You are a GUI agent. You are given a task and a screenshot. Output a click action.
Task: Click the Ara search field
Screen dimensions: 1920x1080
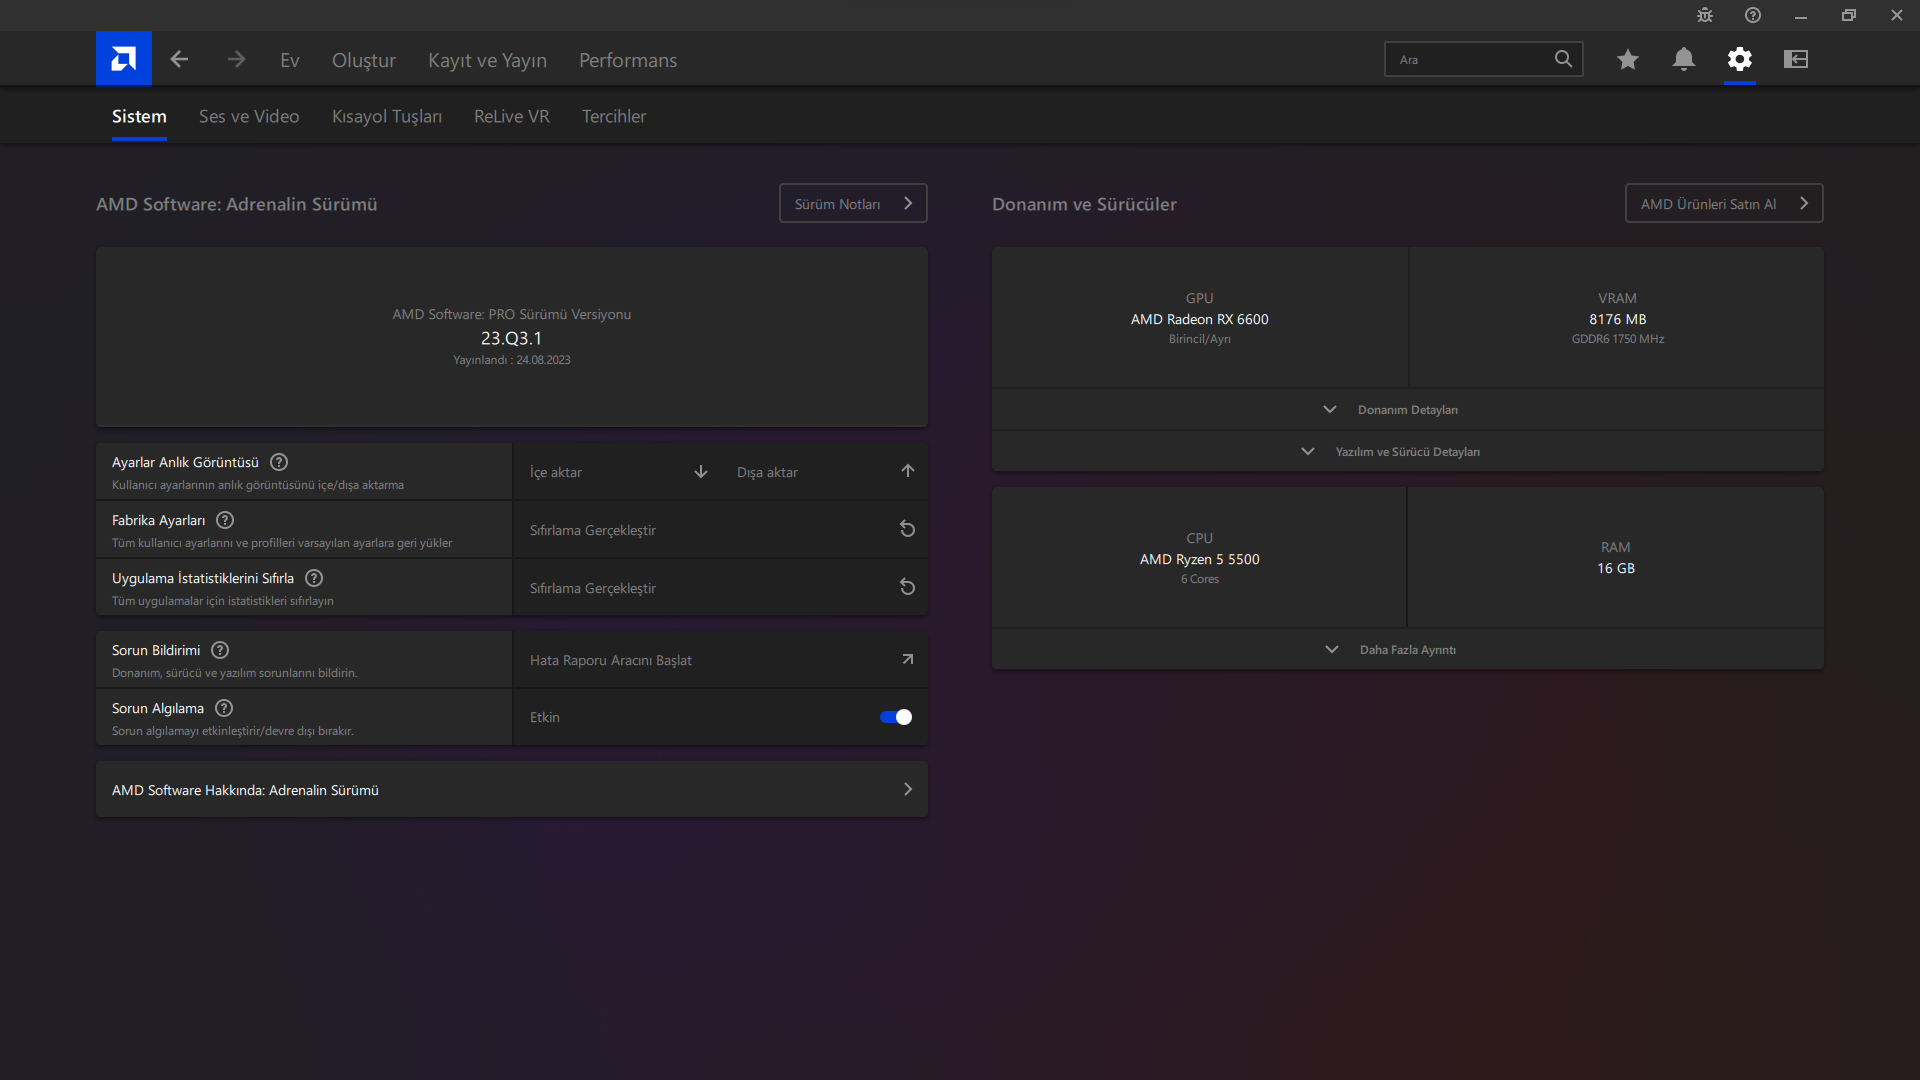1468,59
